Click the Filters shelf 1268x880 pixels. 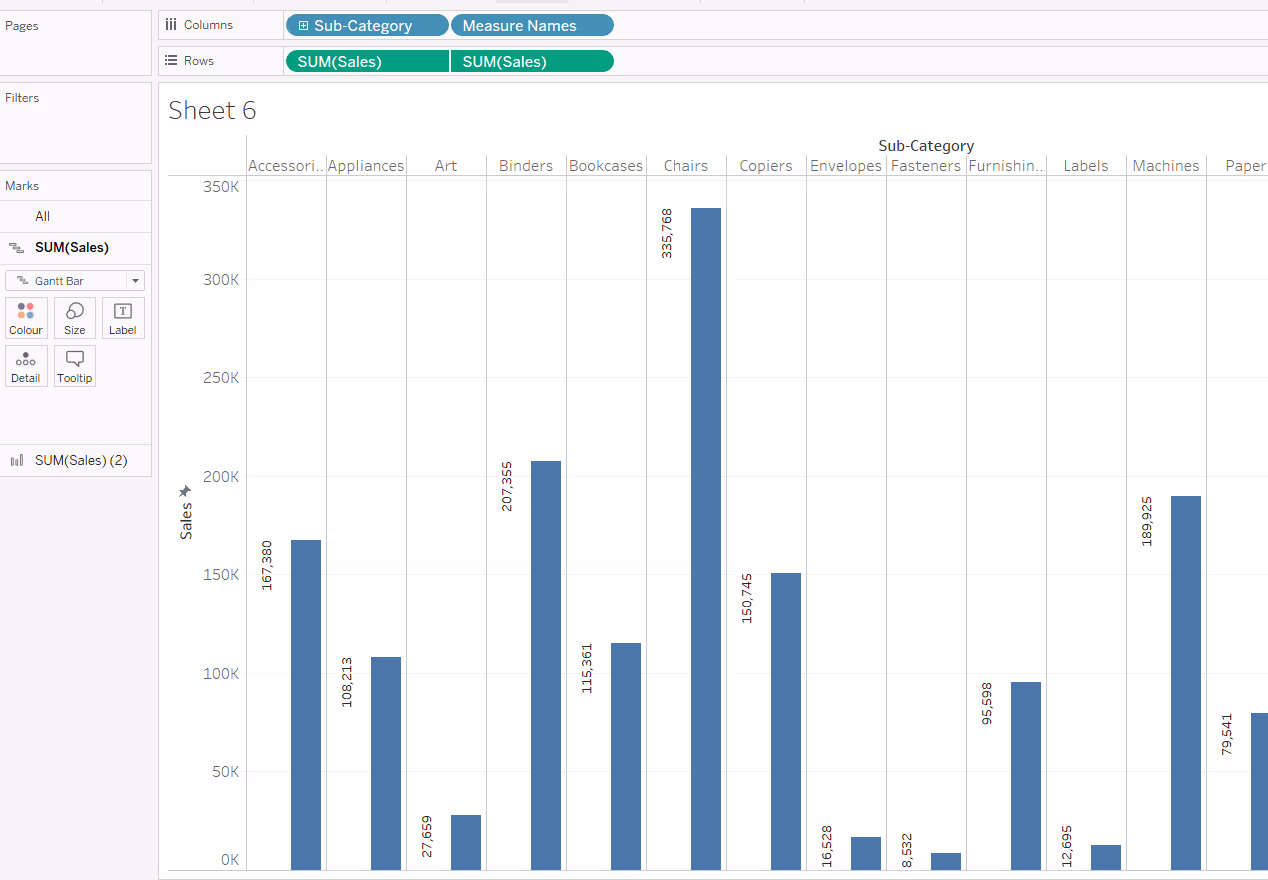click(x=76, y=123)
